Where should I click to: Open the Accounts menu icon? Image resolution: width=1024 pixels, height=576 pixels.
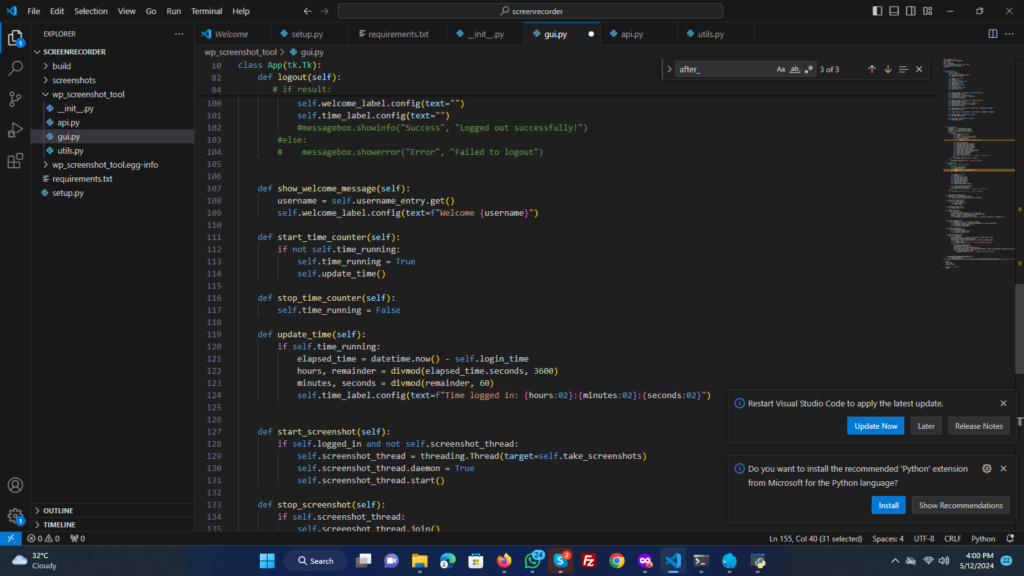15,485
